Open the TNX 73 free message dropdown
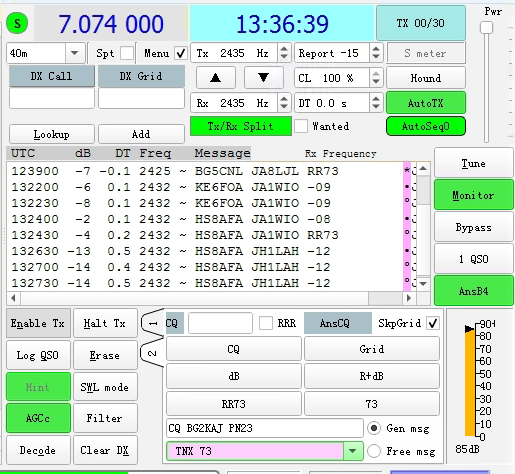This screenshot has width=515, height=474. 353,451
